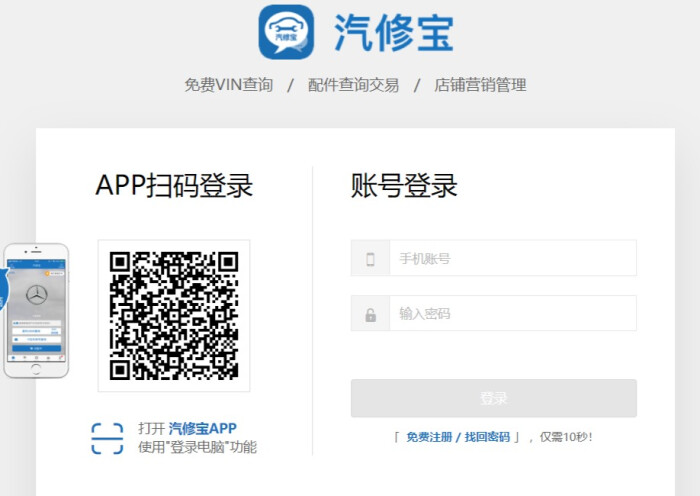Click the blue 汽修宝APP link text

203,429
